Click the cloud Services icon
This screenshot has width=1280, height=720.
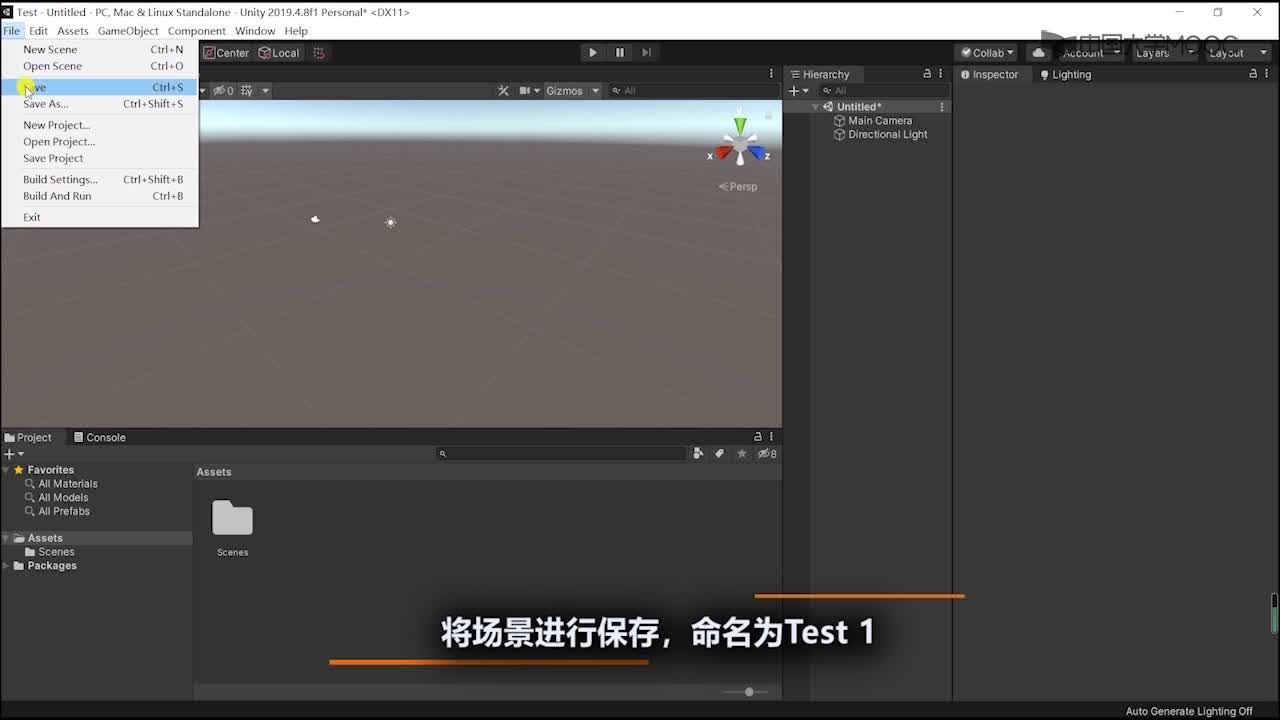coord(1038,53)
